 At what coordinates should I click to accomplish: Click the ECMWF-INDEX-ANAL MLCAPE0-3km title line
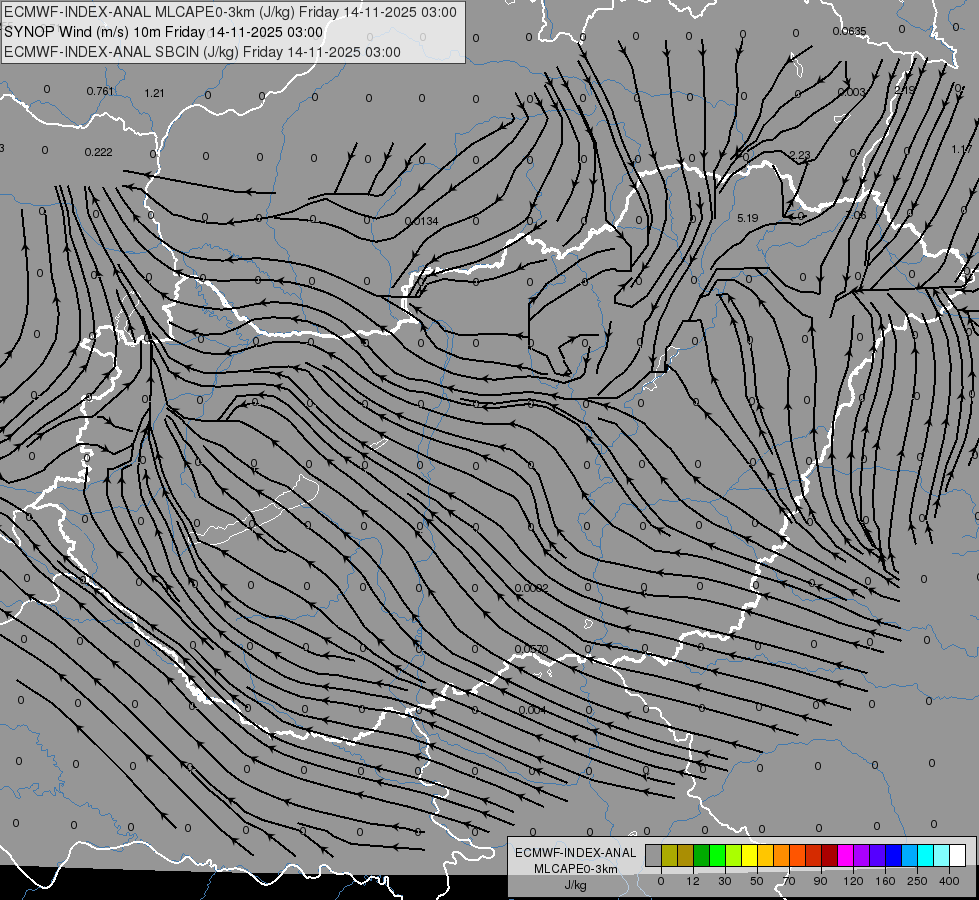(x=230, y=12)
